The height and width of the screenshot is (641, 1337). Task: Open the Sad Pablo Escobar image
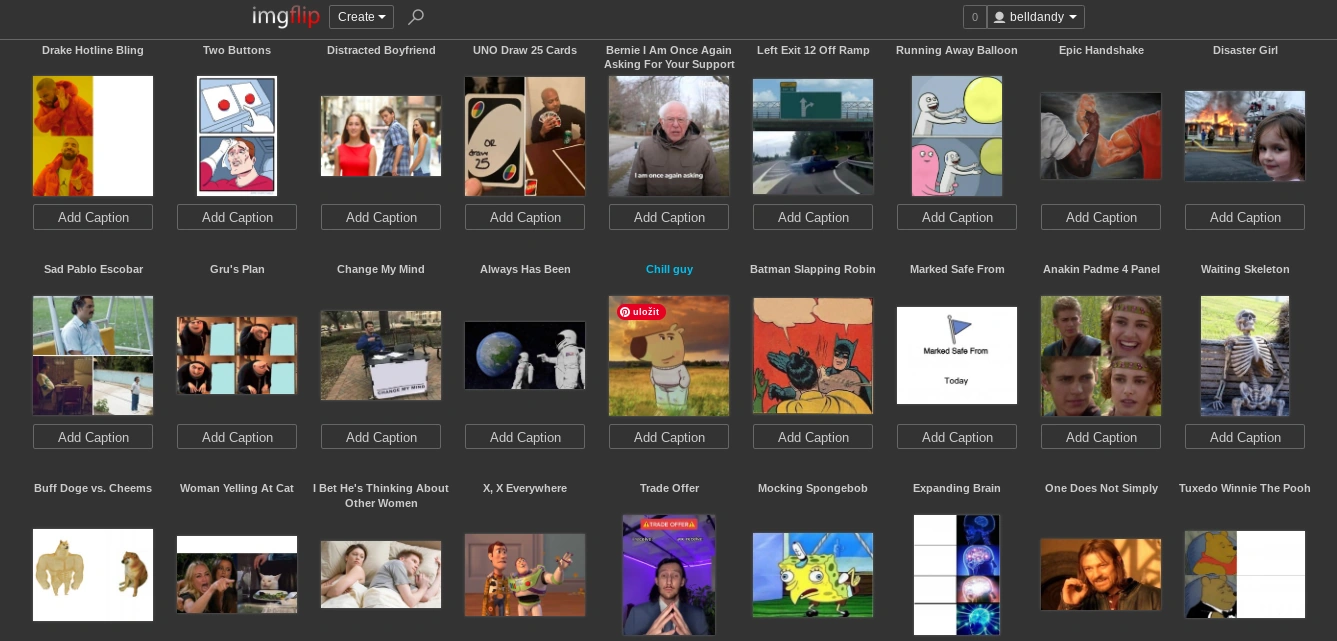(x=93, y=355)
